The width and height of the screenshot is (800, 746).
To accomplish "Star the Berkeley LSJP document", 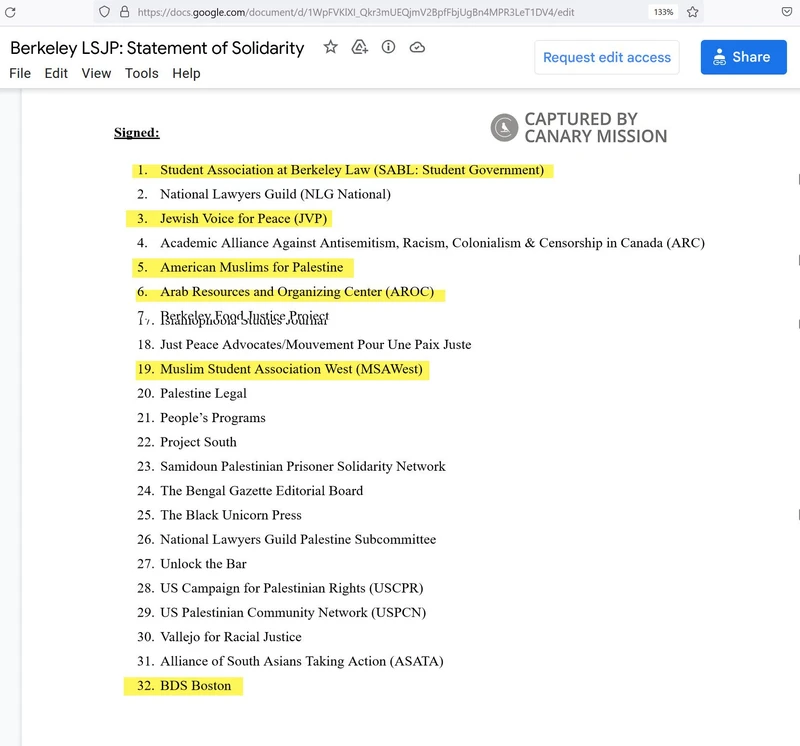I will point(331,47).
